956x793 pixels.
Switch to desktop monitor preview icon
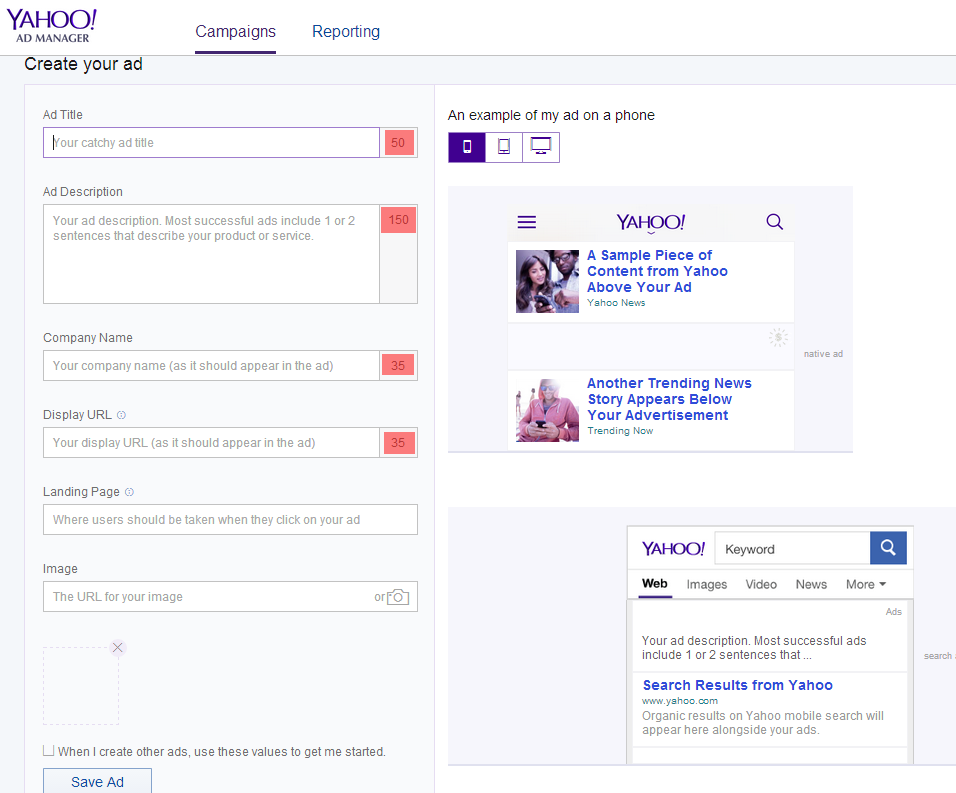(x=541, y=147)
